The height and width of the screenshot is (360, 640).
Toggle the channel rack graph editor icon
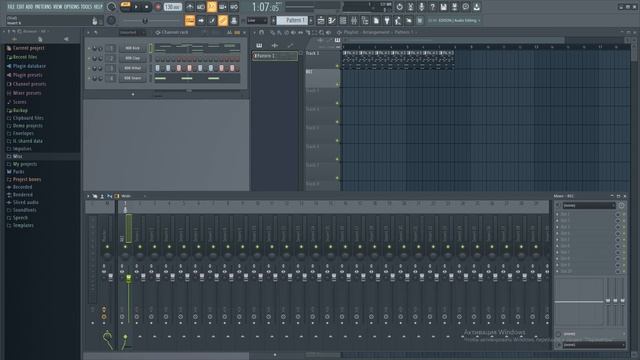[229, 33]
